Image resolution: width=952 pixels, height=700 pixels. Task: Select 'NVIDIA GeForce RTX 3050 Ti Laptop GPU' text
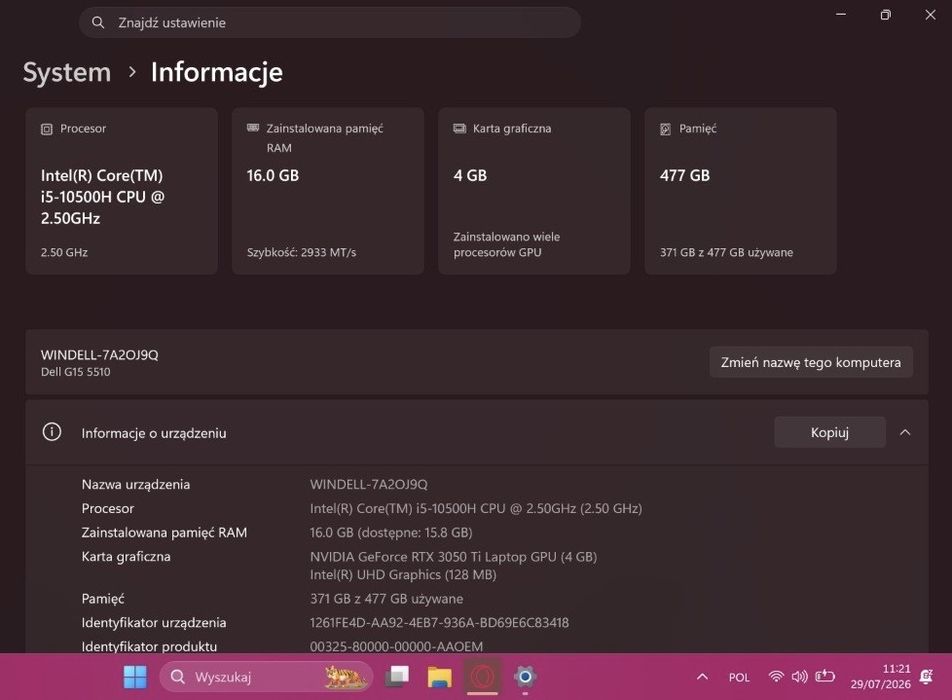pyautogui.click(x=434, y=556)
